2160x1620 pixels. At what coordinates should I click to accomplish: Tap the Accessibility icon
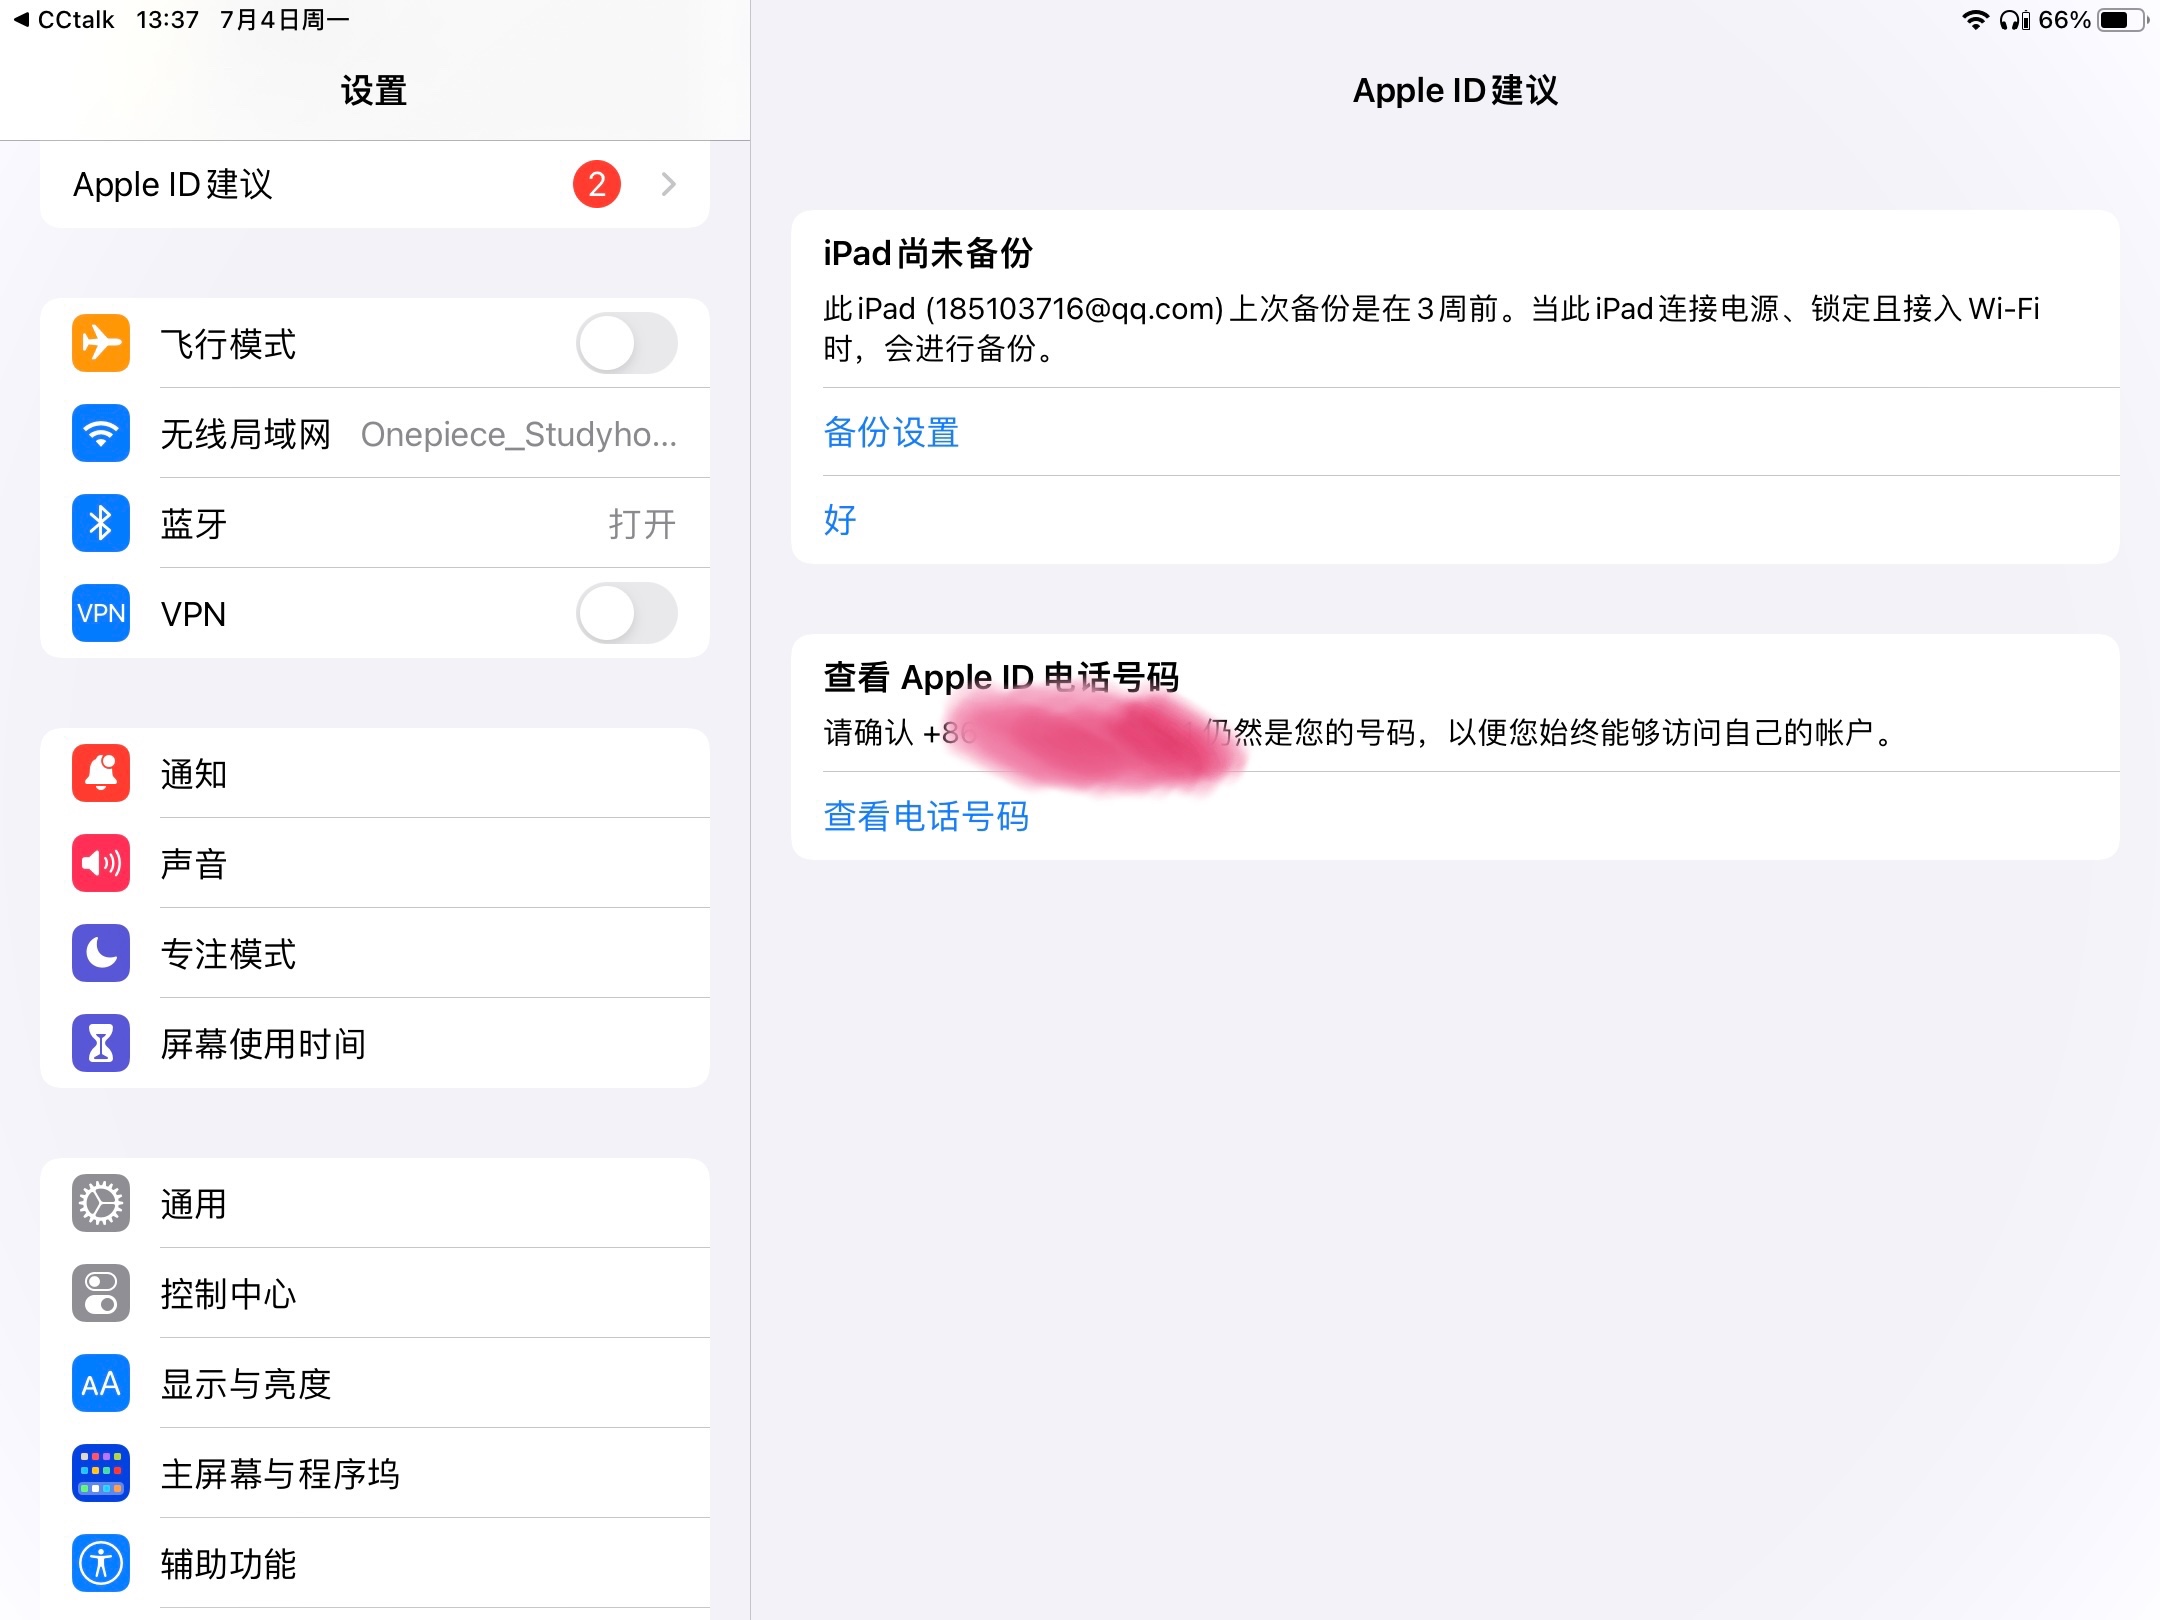click(101, 1563)
